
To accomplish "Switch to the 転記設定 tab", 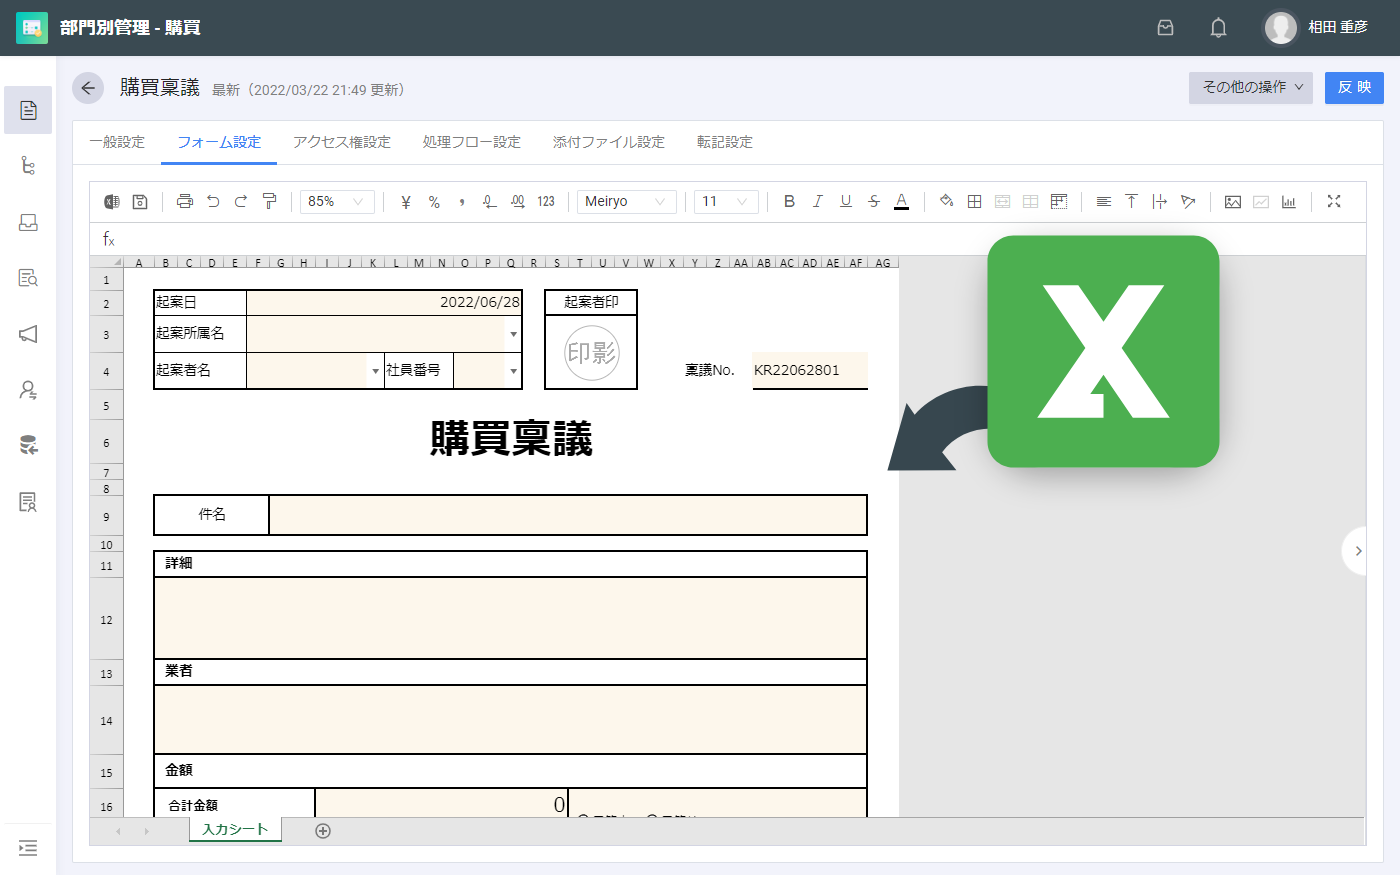I will coord(725,142).
